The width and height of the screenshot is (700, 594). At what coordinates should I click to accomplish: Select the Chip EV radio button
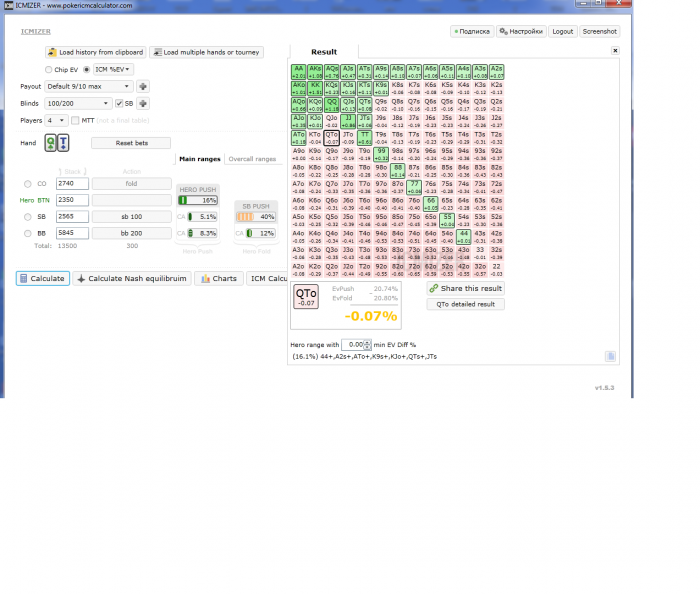[48, 70]
